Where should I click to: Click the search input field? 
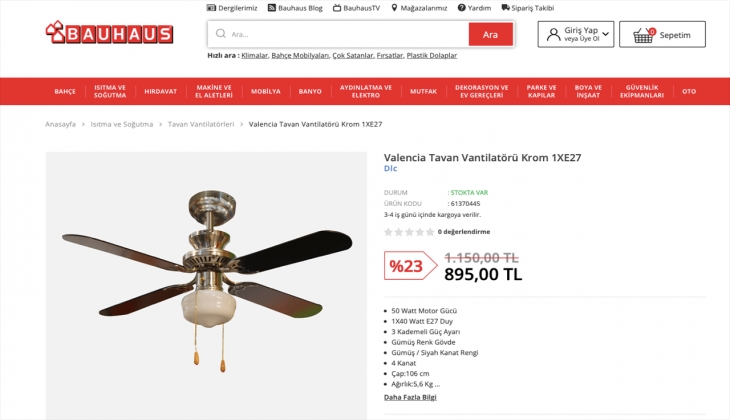pyautogui.click(x=338, y=34)
